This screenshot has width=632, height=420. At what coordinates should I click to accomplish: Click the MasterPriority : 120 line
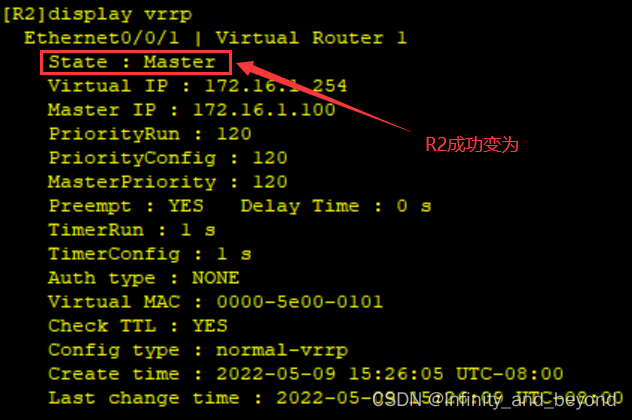pyautogui.click(x=168, y=182)
